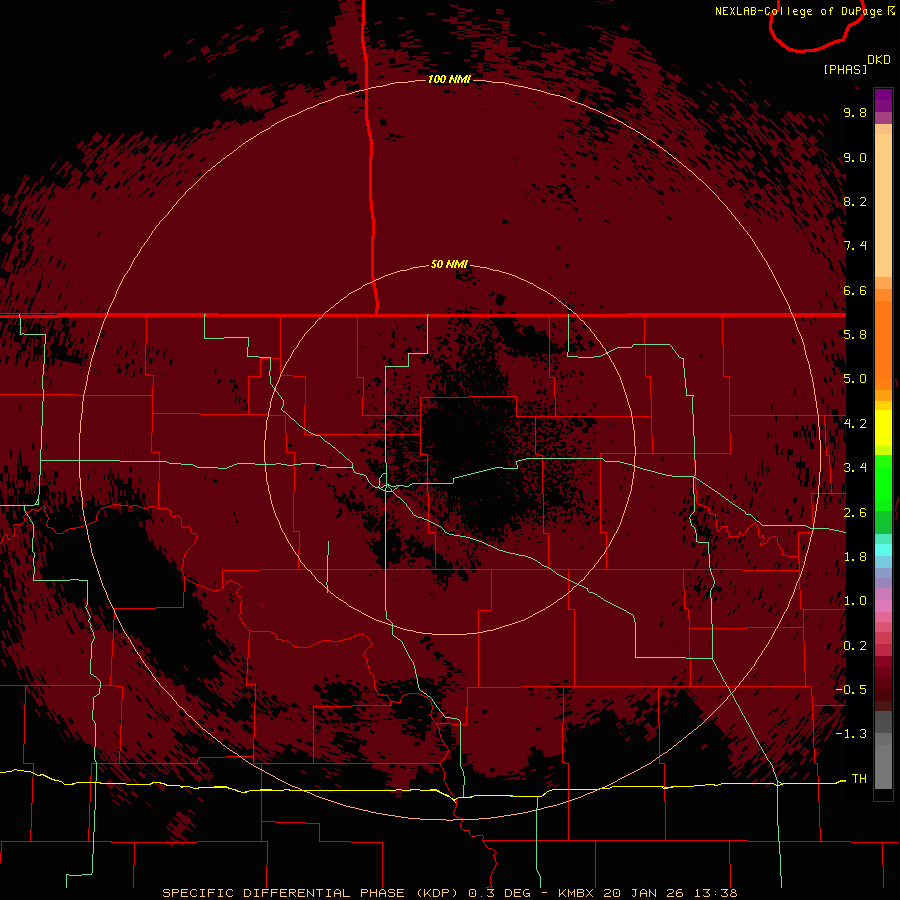Click the TH label on color scale
900x900 pixels.
pos(859,779)
